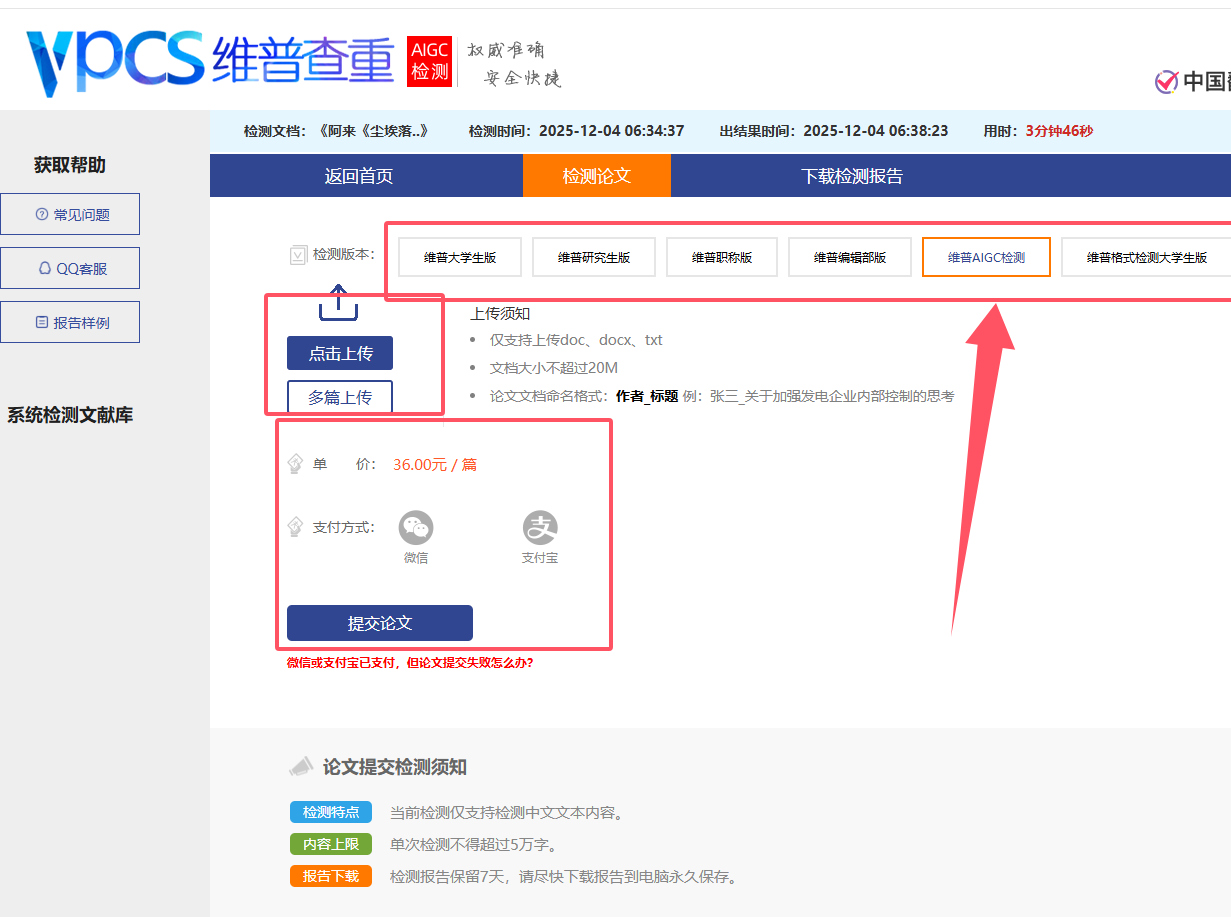Image resolution: width=1231 pixels, height=917 pixels.
Task: Select the WeChat payment icon
Action: [415, 527]
